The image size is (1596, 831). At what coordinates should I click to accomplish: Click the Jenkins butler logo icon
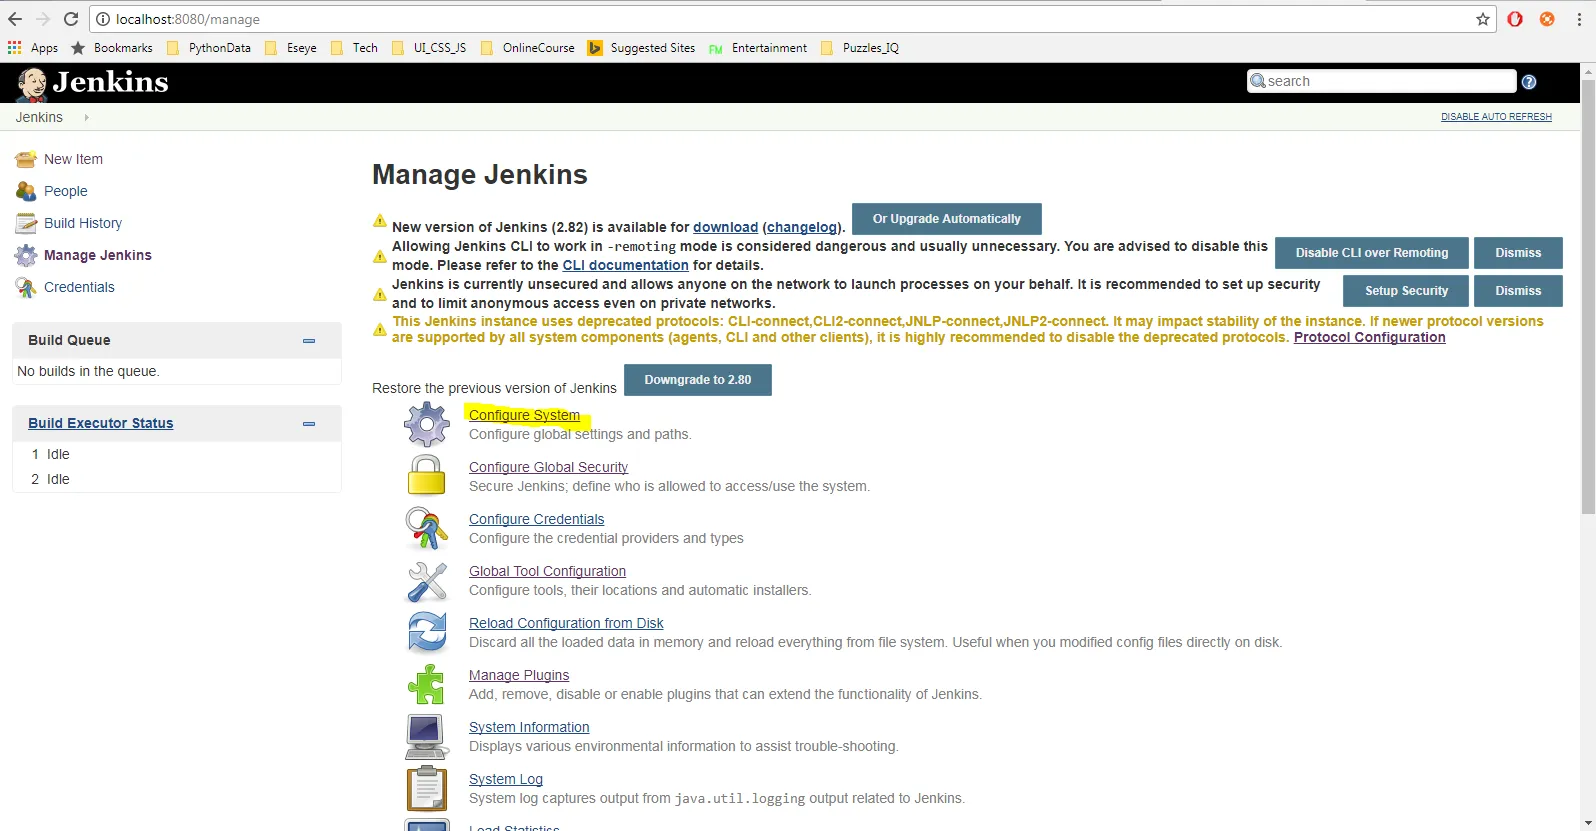point(32,84)
